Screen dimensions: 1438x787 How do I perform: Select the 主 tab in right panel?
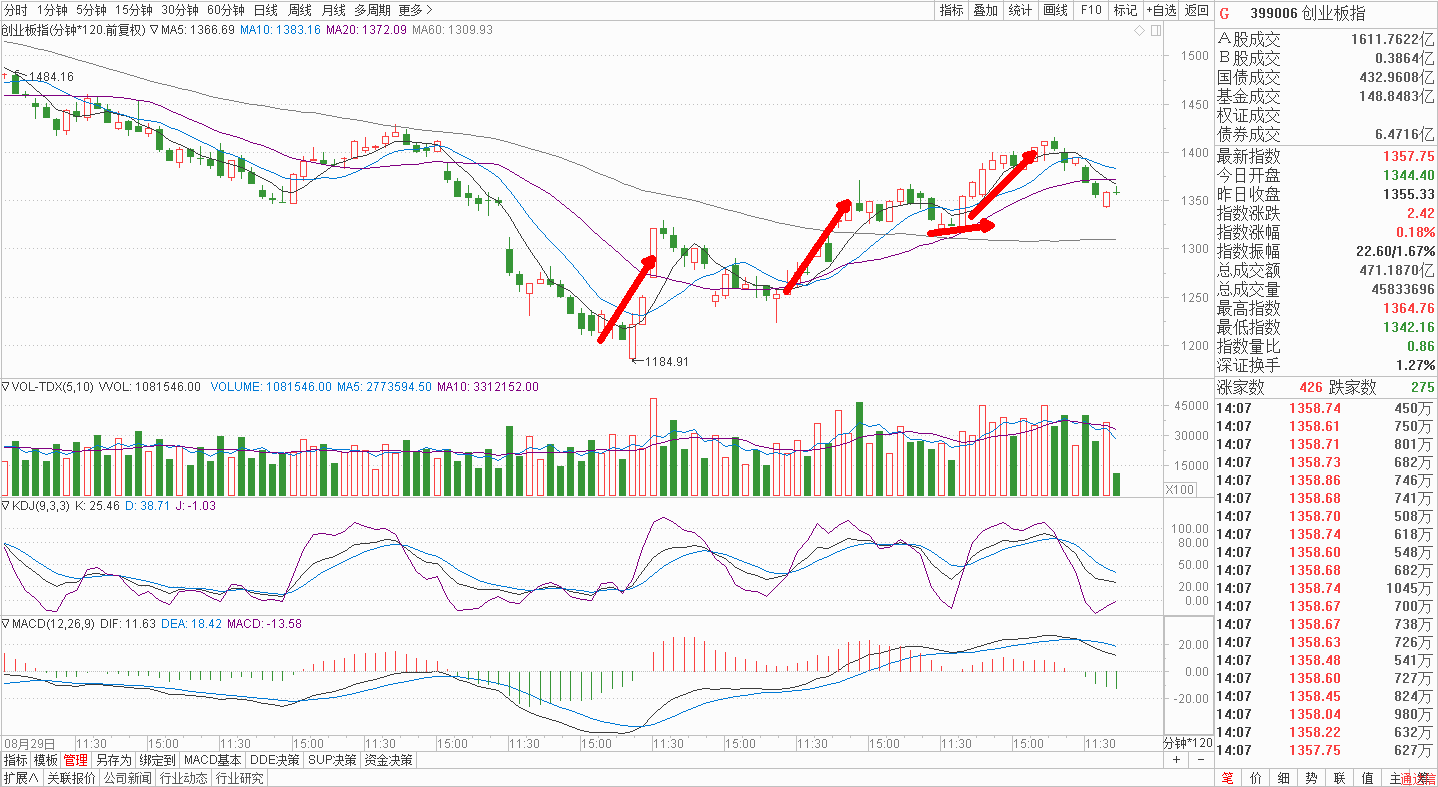pyautogui.click(x=1394, y=778)
